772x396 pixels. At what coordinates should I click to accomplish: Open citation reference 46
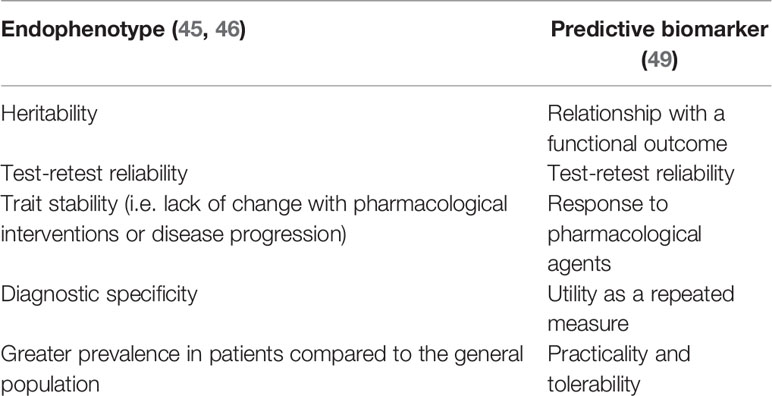[x=226, y=31]
